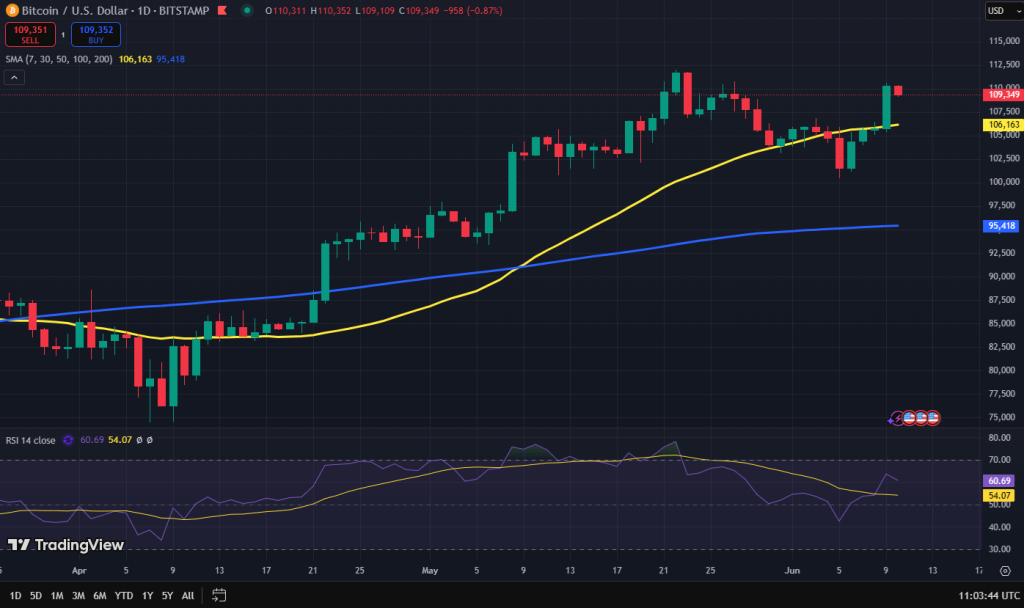Viewport: 1024px width, 608px height.
Task: Click a US flag economic event icon on chart
Action: 920,417
